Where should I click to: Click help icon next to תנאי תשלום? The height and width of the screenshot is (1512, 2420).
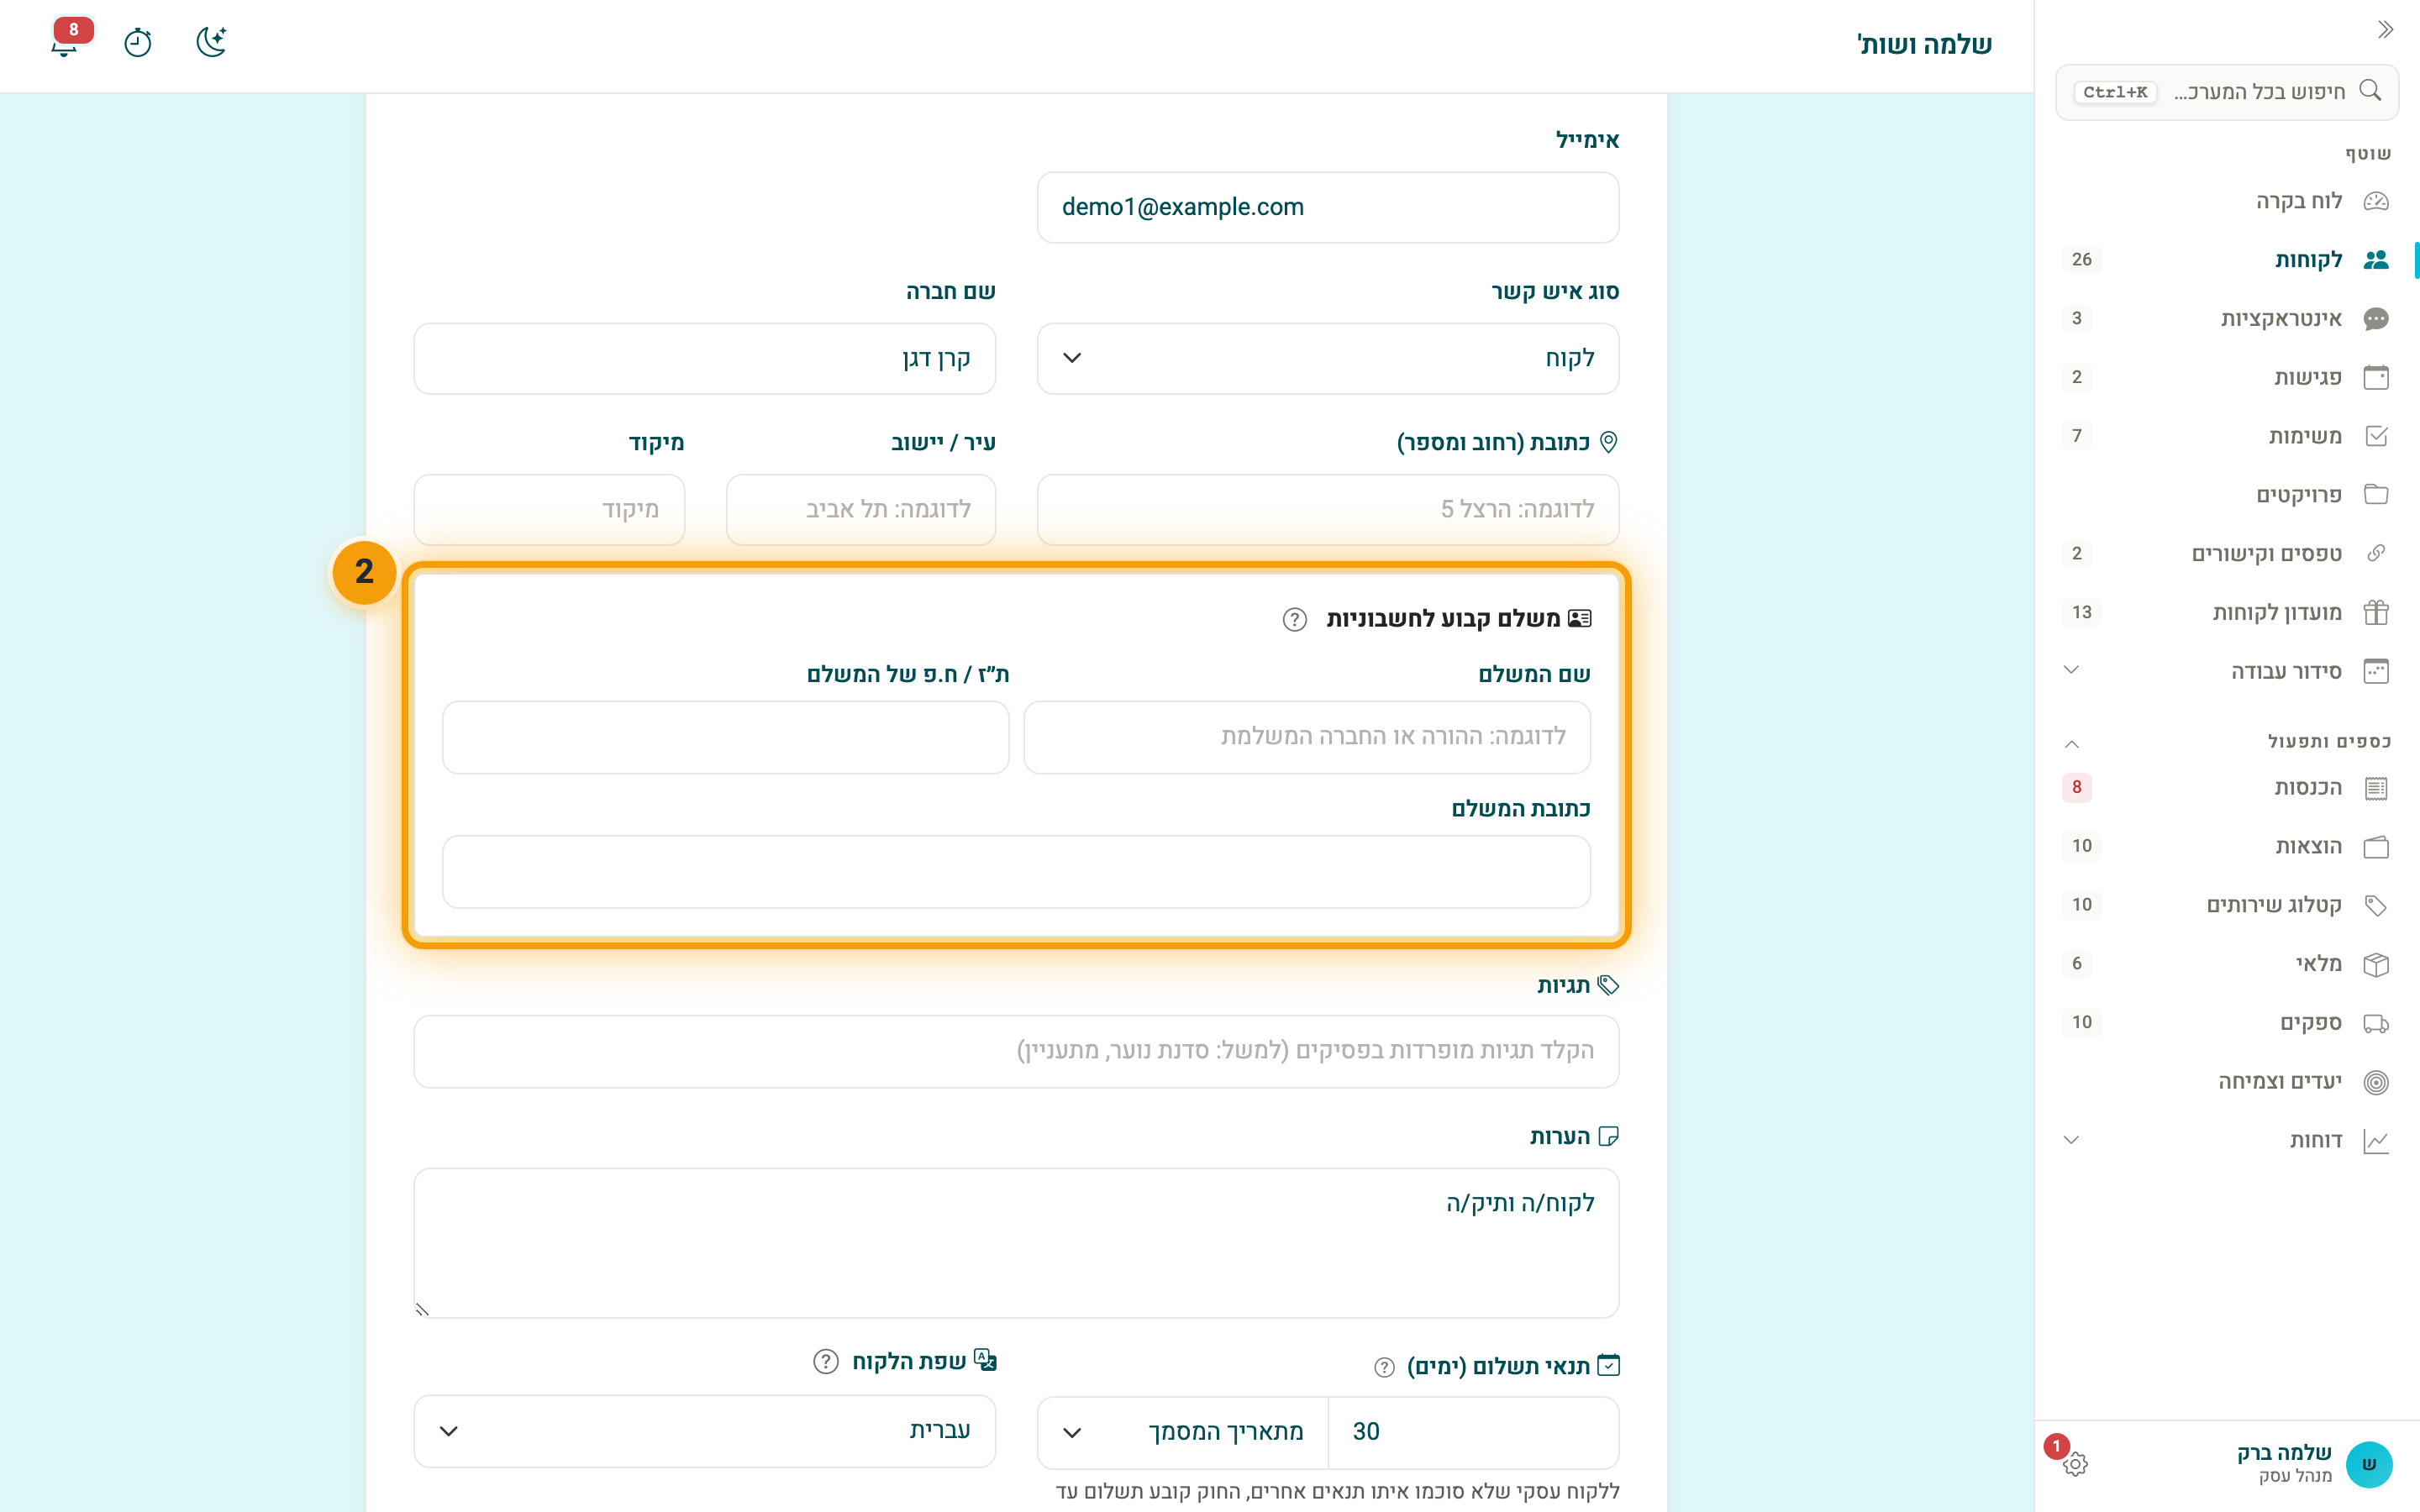click(x=1384, y=1367)
